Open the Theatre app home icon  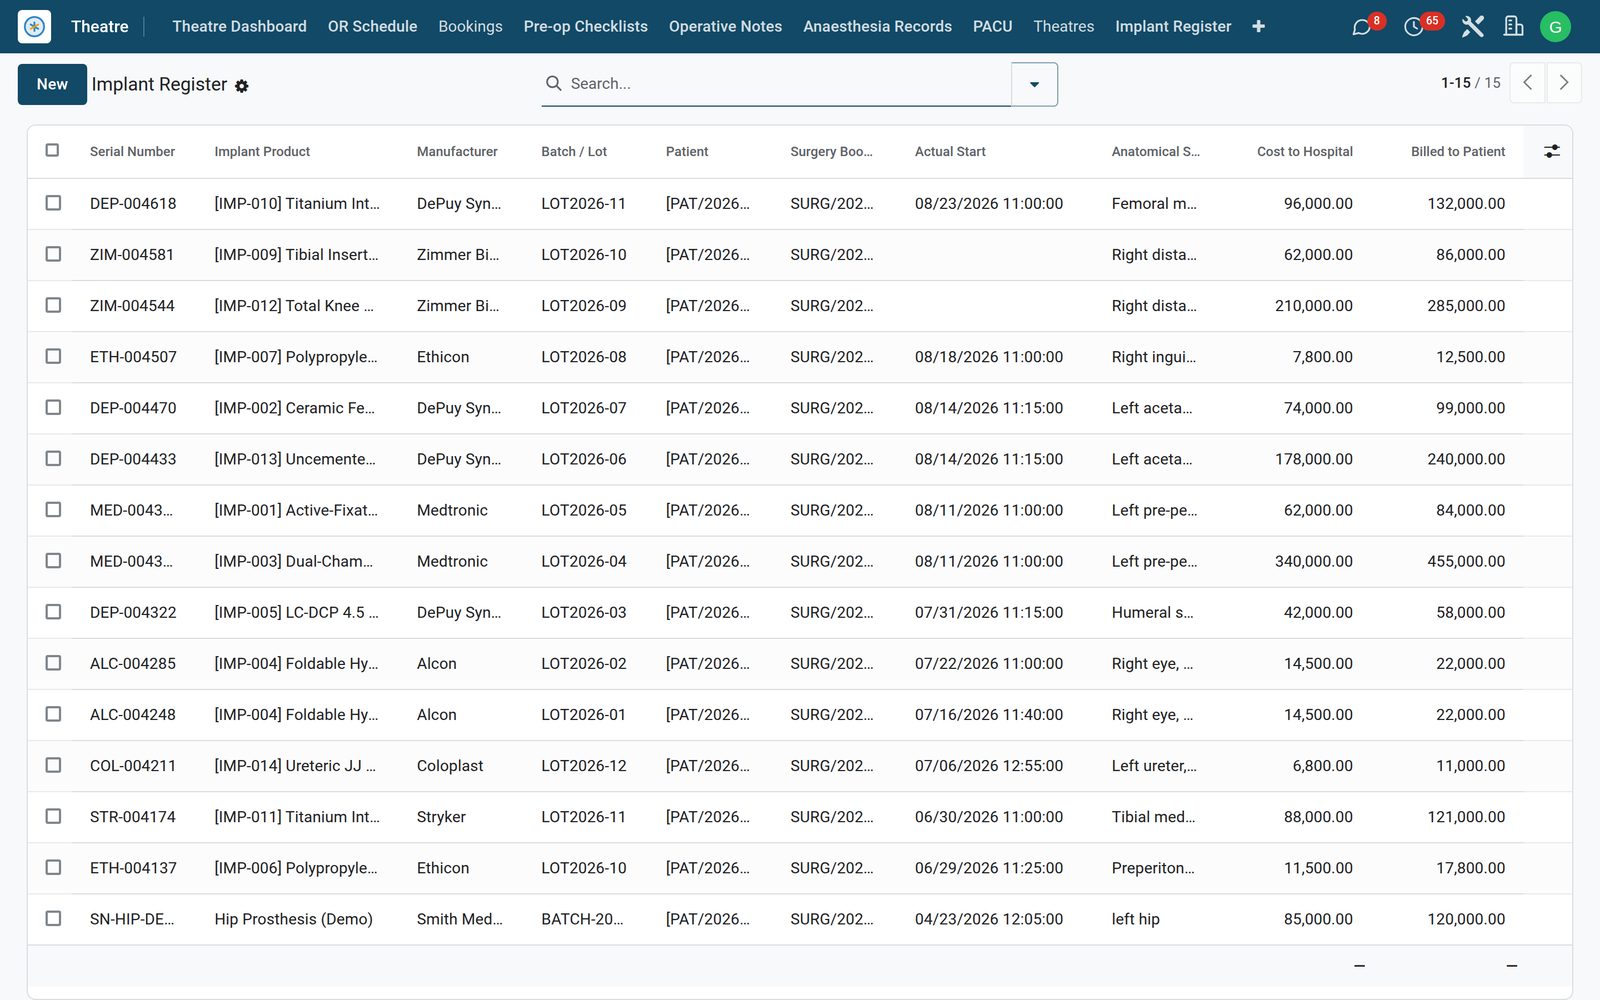[x=34, y=26]
